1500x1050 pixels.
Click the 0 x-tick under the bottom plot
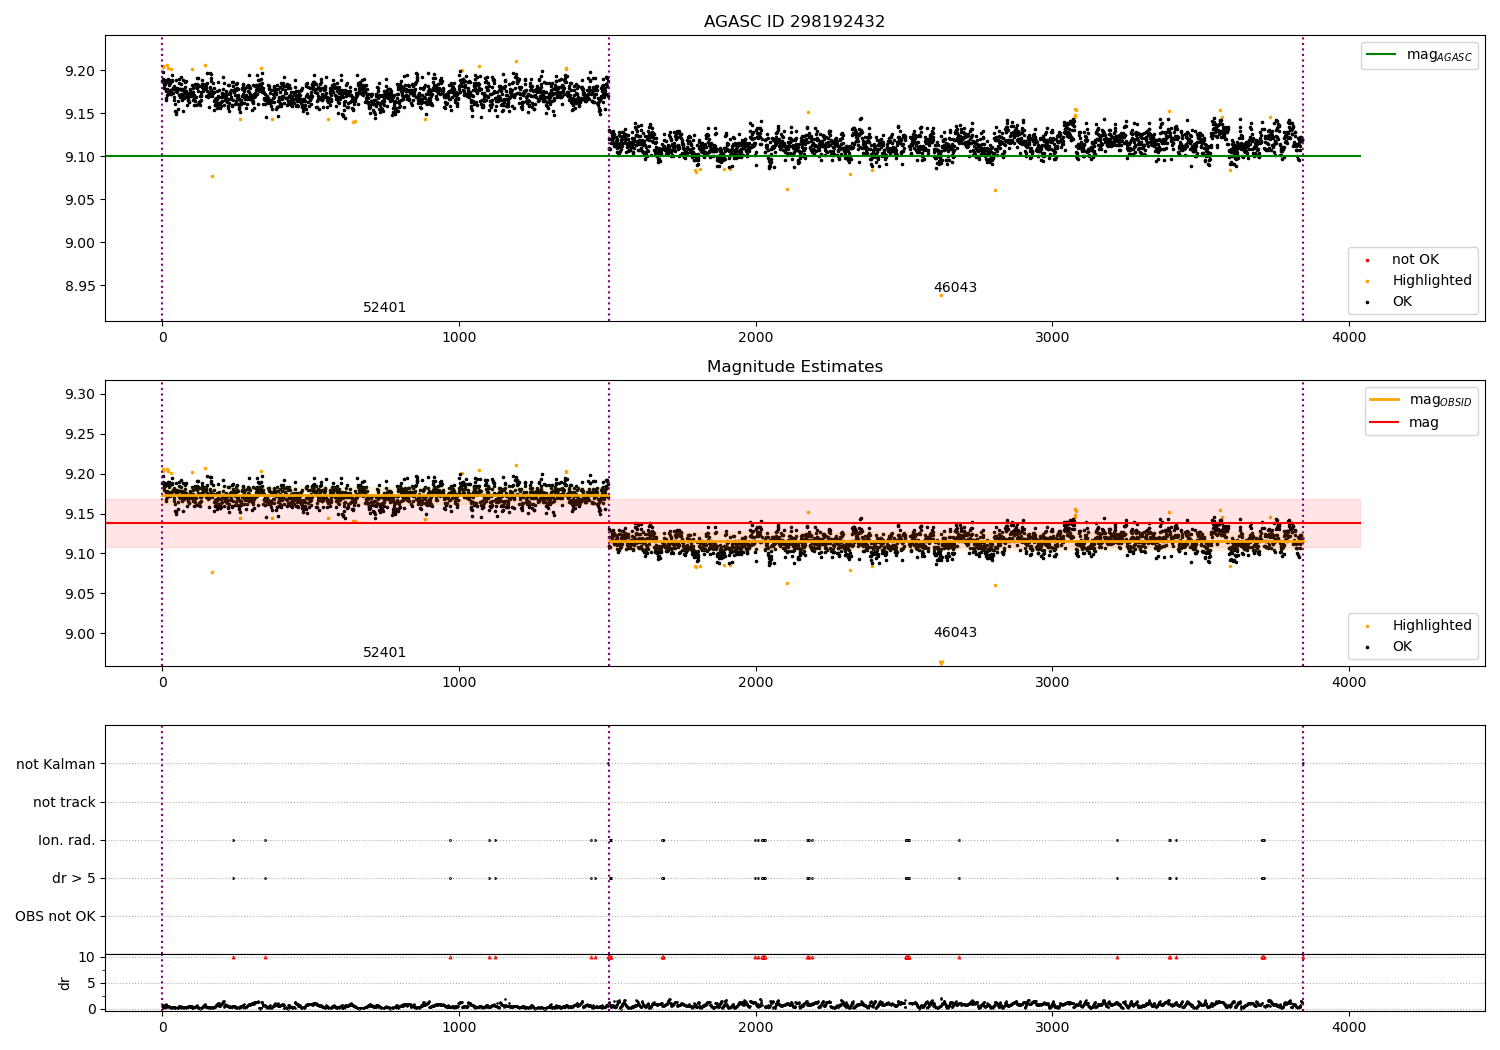tap(162, 1027)
